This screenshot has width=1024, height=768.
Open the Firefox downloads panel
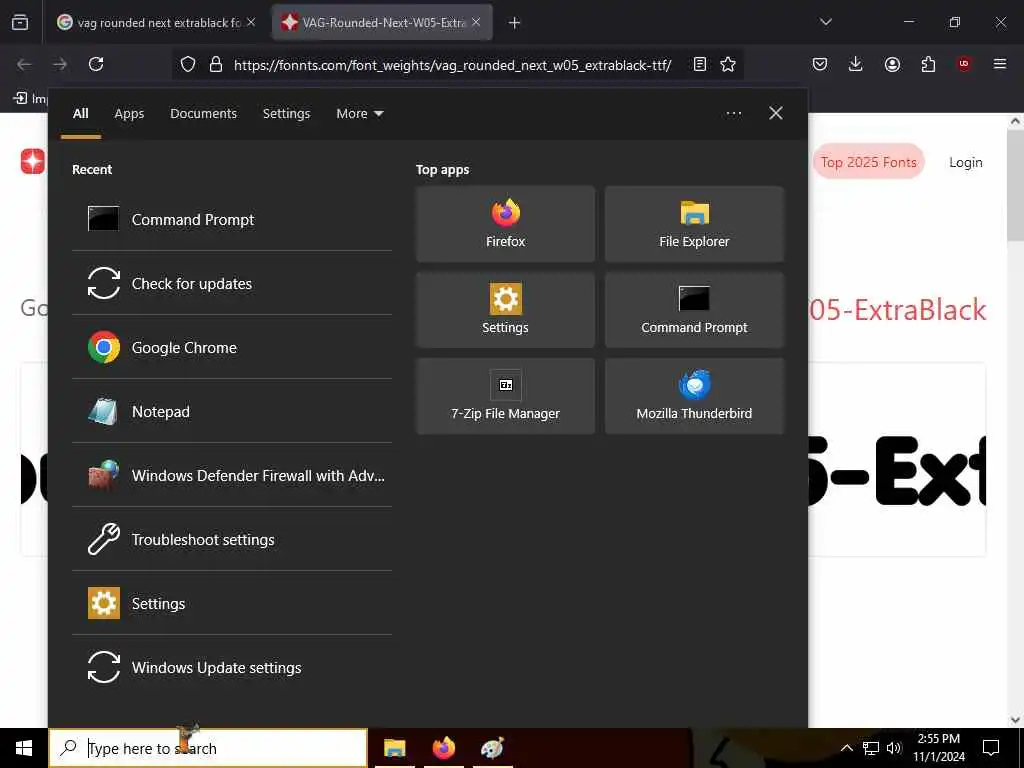click(x=856, y=64)
